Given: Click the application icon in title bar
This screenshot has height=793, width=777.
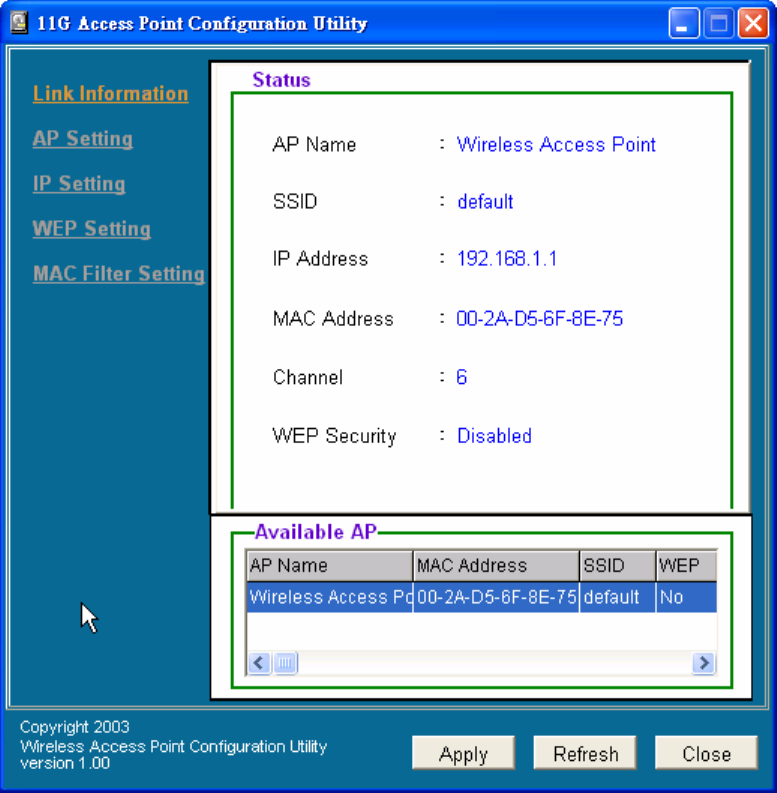Looking at the screenshot, I should (x=19, y=23).
